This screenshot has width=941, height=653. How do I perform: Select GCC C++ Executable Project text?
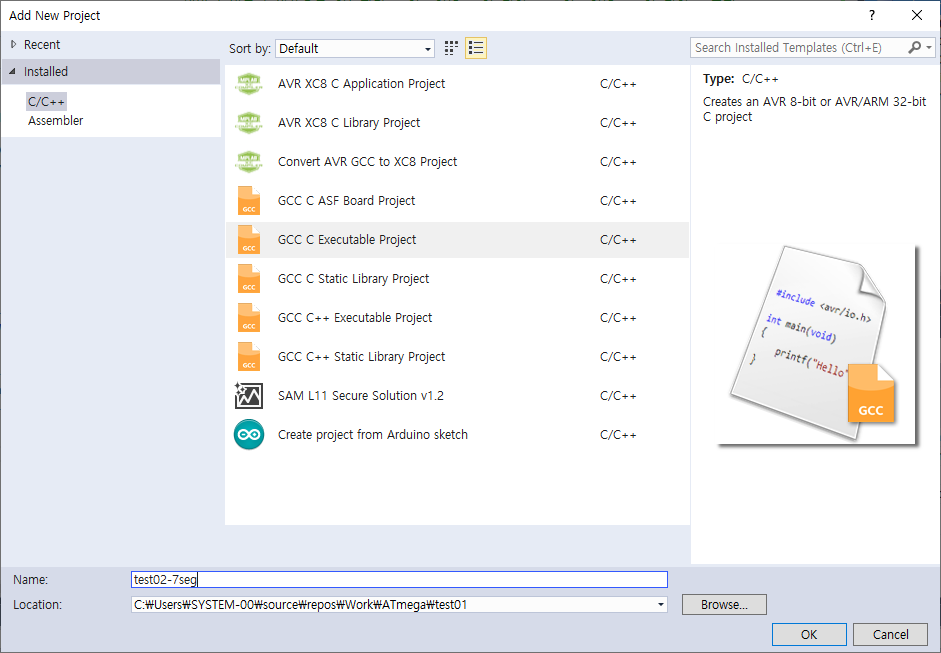(x=355, y=317)
